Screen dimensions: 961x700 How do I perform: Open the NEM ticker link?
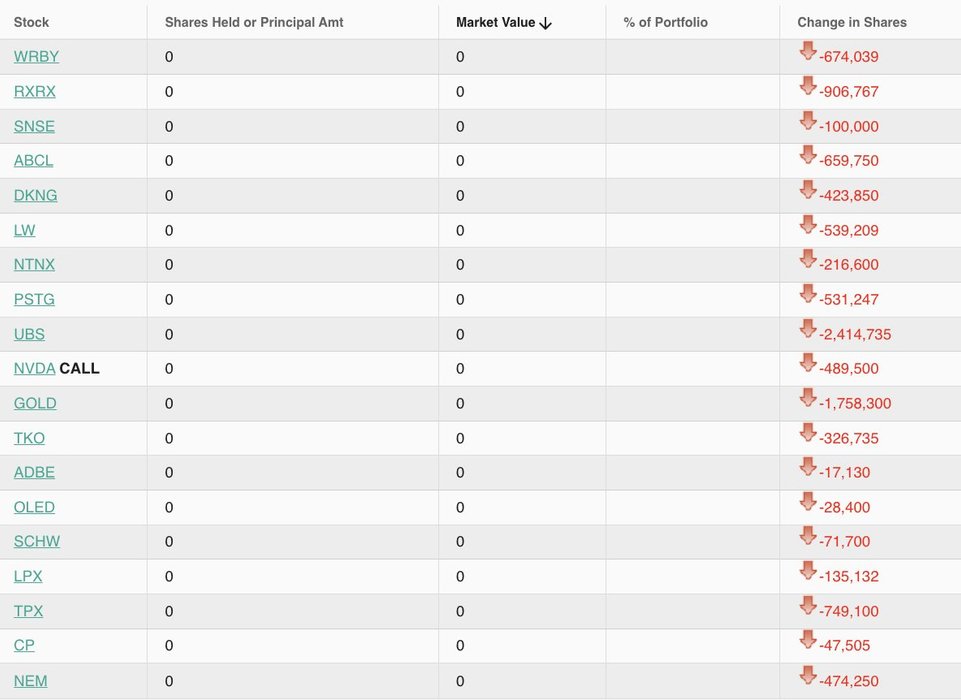(31, 681)
